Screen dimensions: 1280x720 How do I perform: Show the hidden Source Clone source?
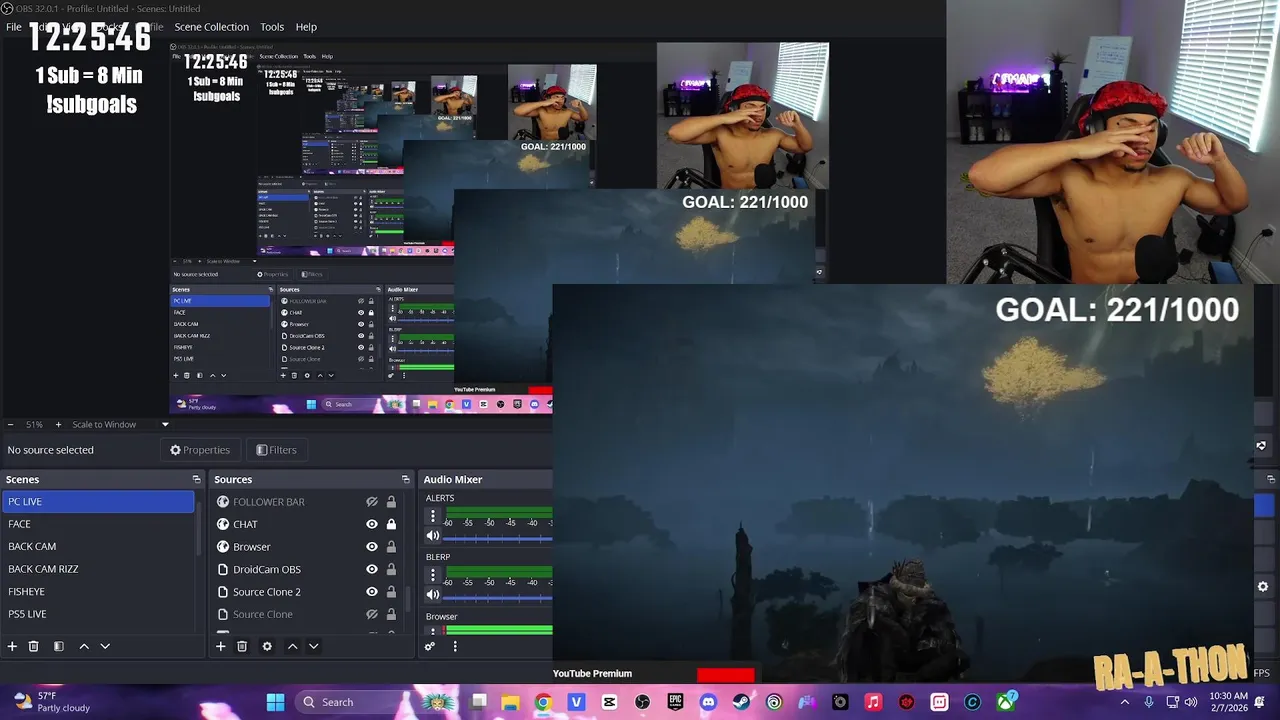(372, 614)
